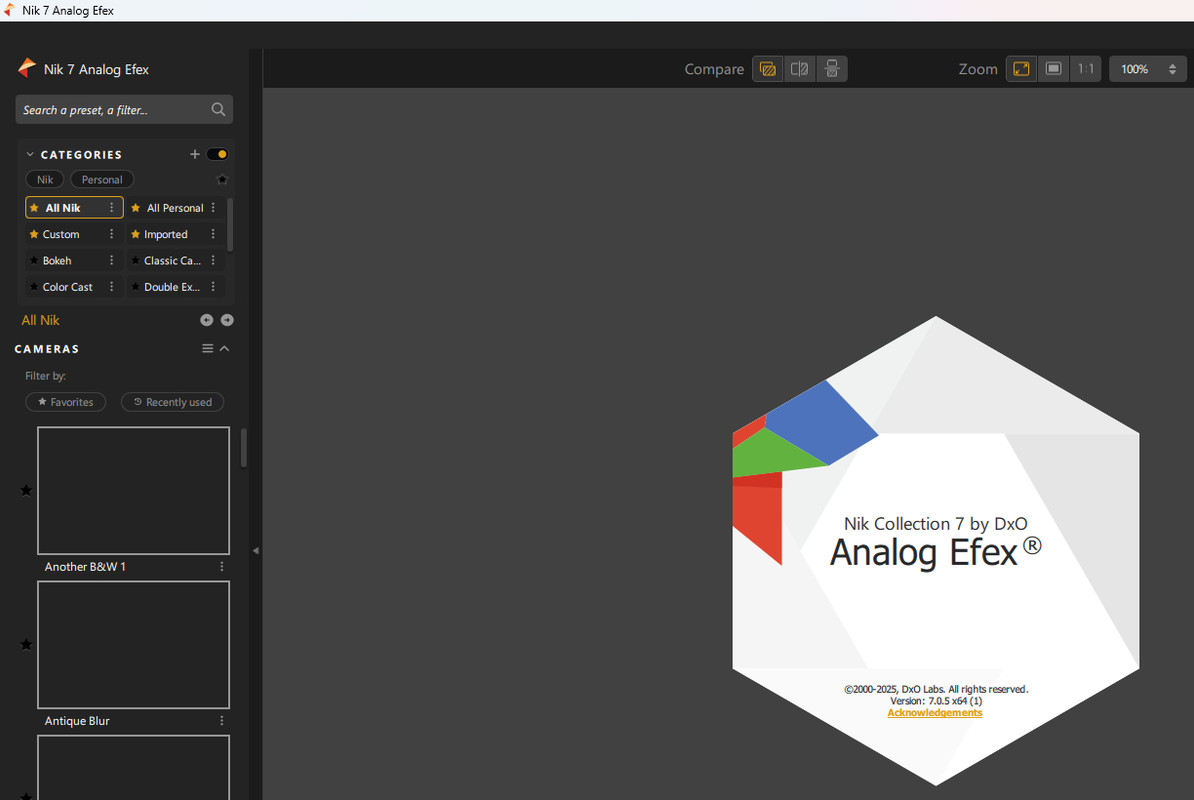Viewport: 1194px width, 800px height.
Task: Select the All Nik category
Action: tap(74, 208)
